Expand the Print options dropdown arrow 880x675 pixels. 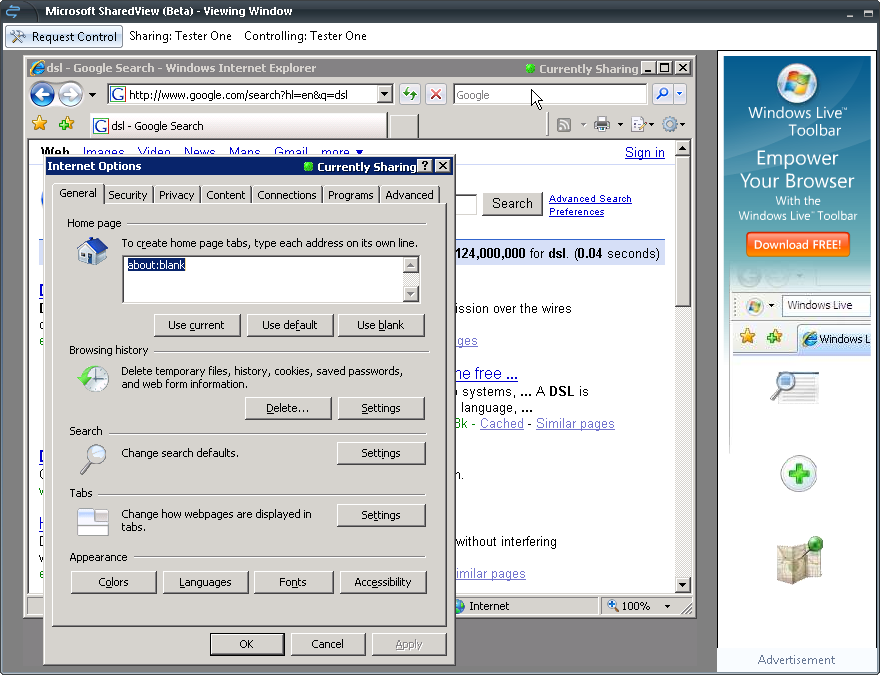pos(620,125)
